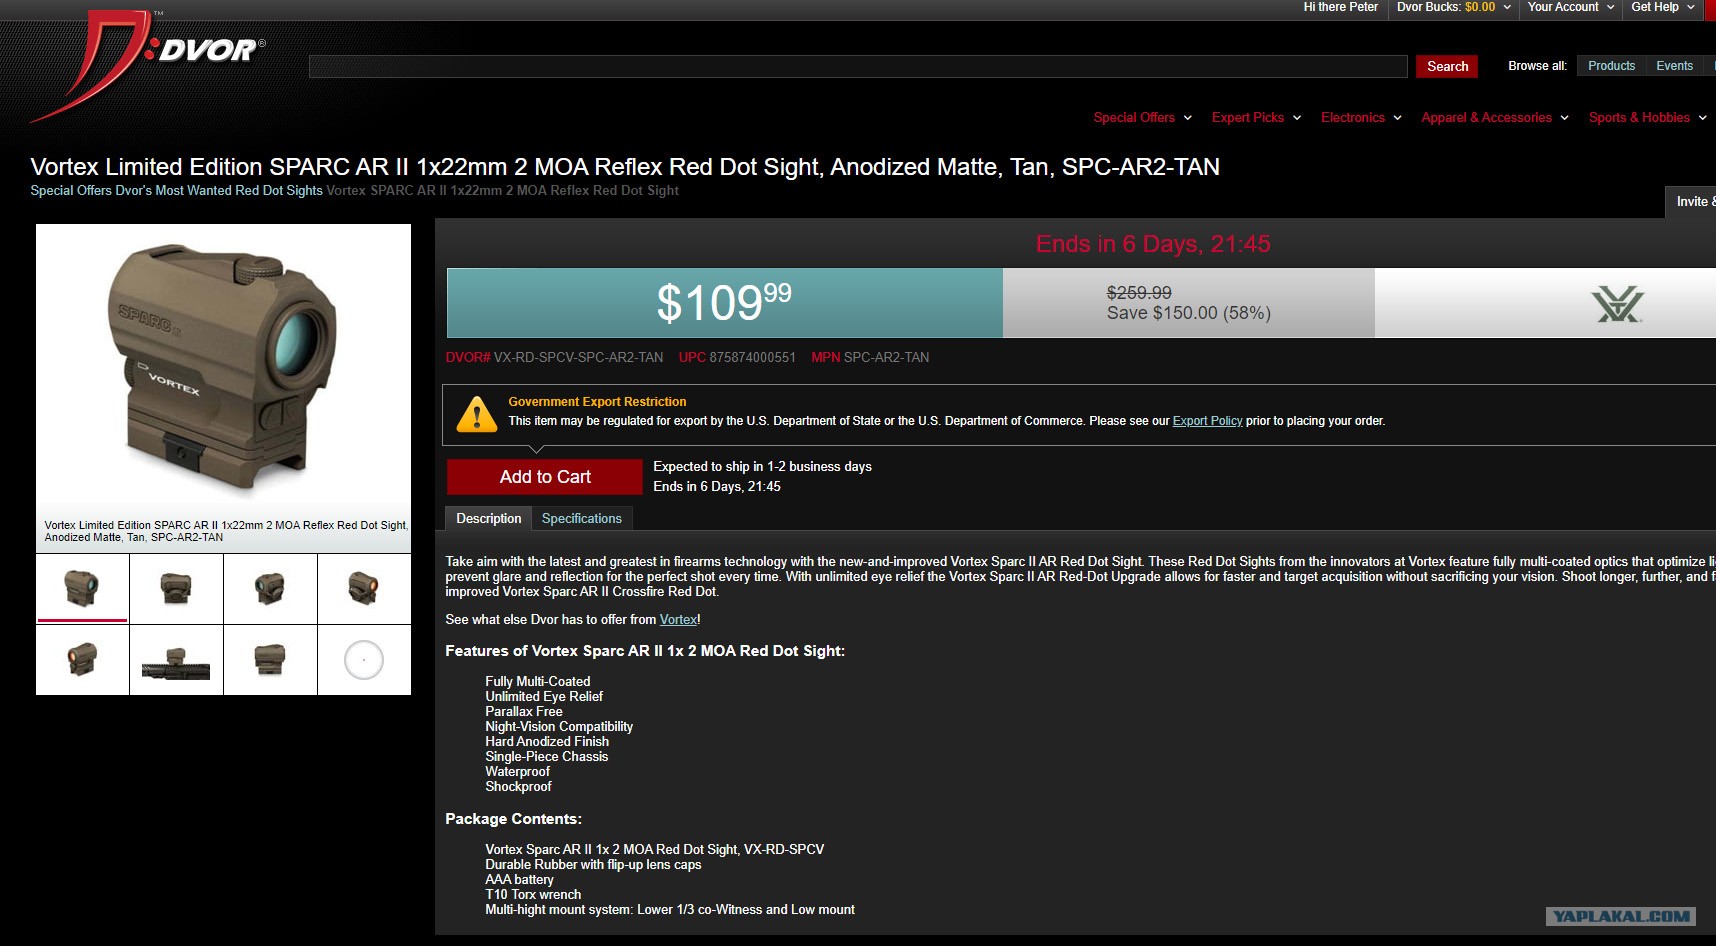The height and width of the screenshot is (946, 1716).
Task: Switch to the Description tab
Action: point(489,518)
